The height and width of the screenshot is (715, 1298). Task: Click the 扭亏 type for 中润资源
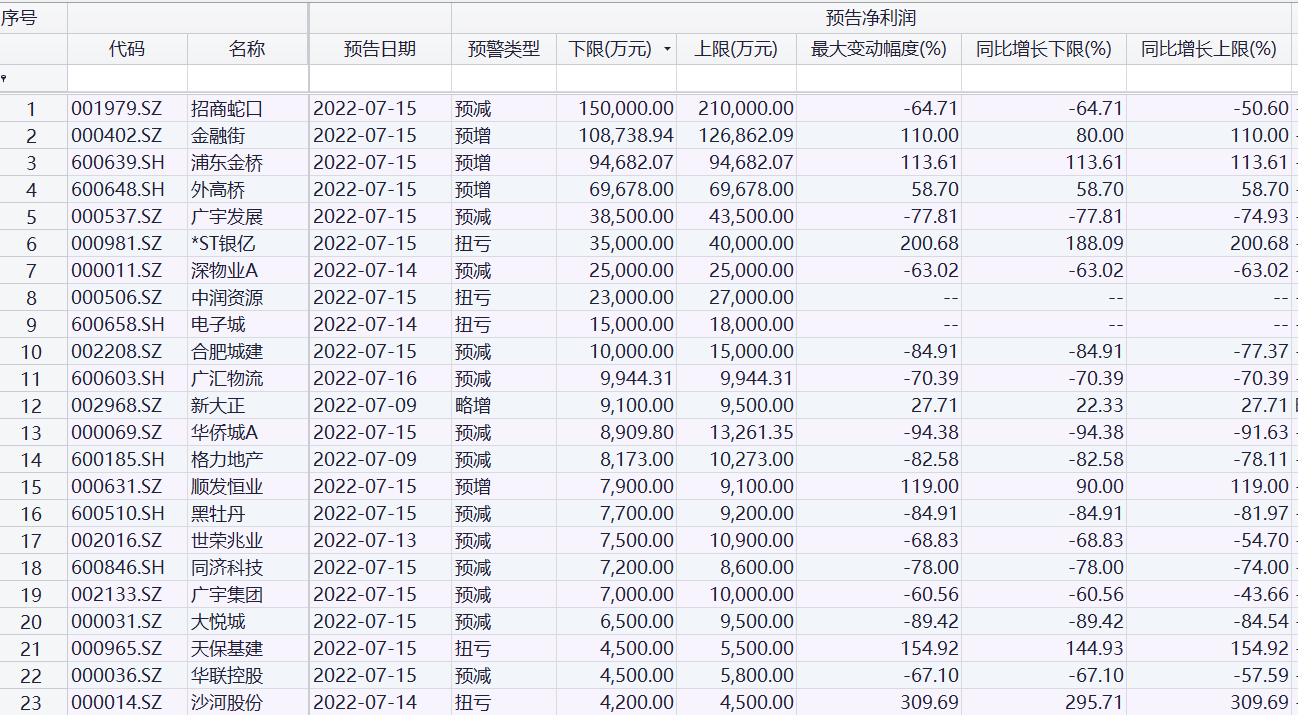473,298
